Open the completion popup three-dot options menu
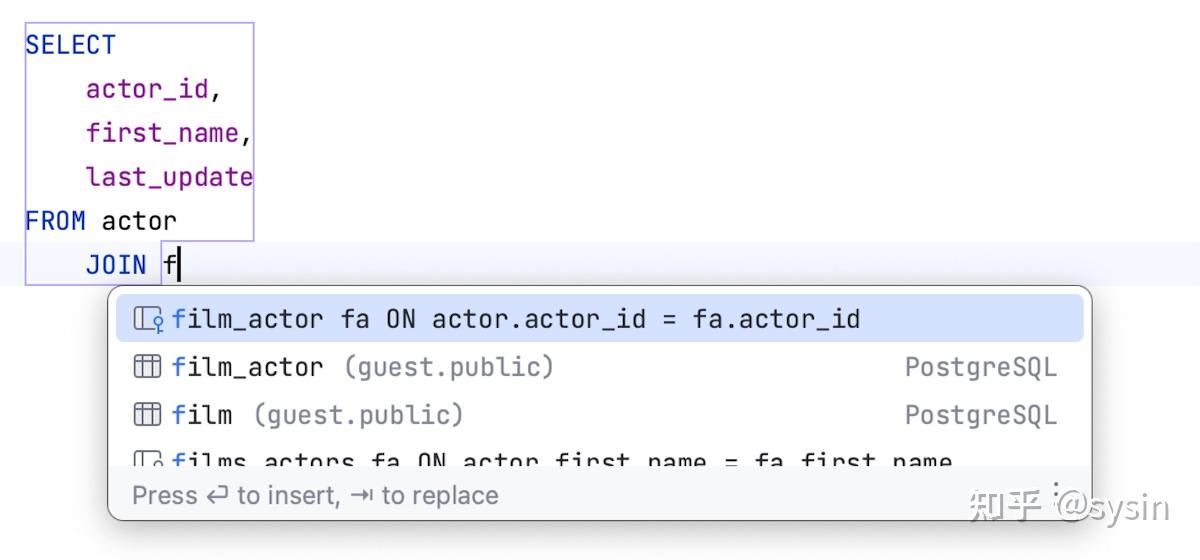The height and width of the screenshot is (560, 1200). pos(1056,493)
